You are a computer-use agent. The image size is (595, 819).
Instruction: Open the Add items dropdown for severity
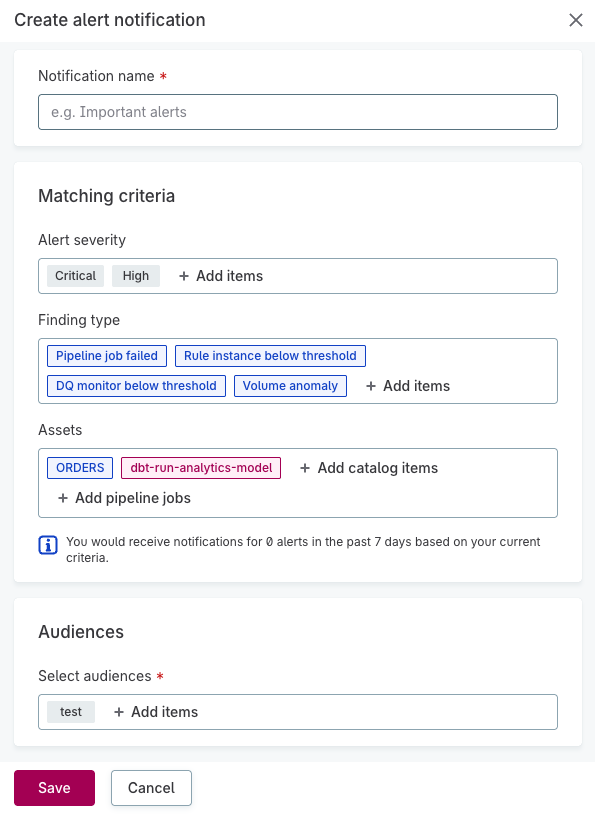click(x=220, y=275)
